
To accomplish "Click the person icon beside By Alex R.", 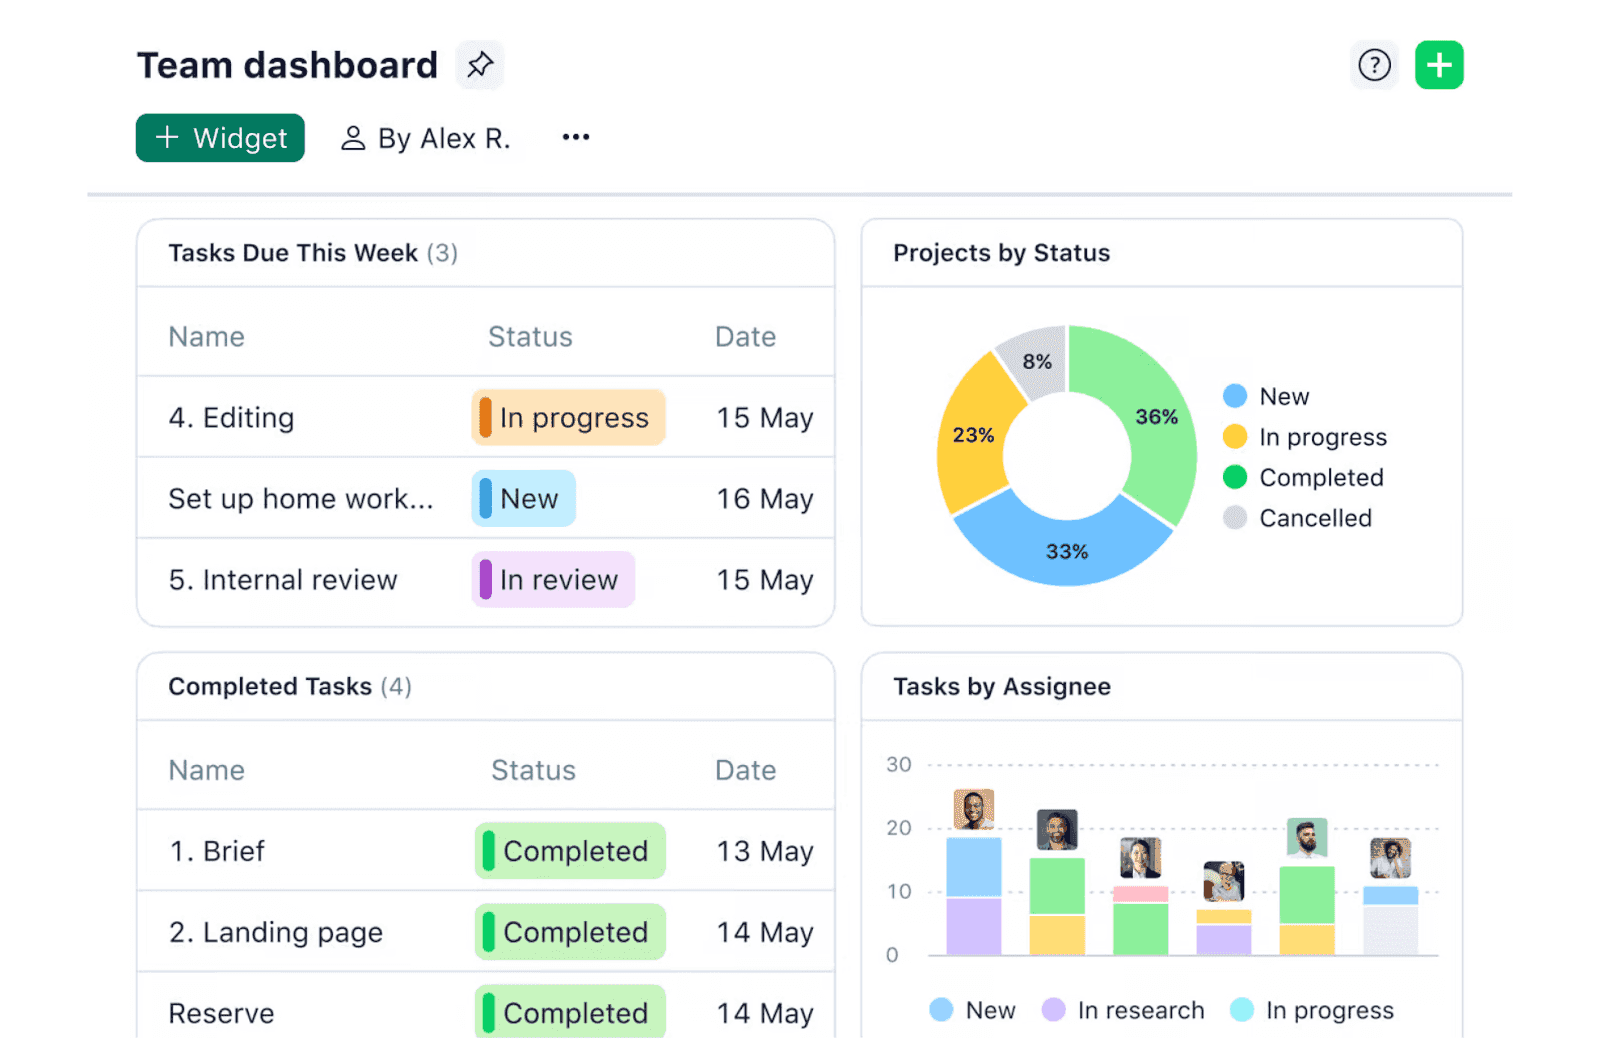I will [352, 138].
